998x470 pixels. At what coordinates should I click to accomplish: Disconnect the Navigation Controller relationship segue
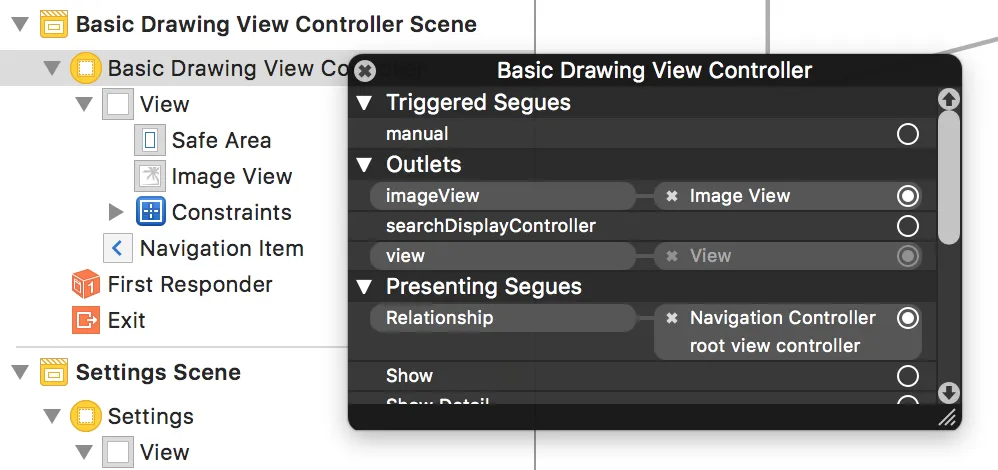[672, 318]
